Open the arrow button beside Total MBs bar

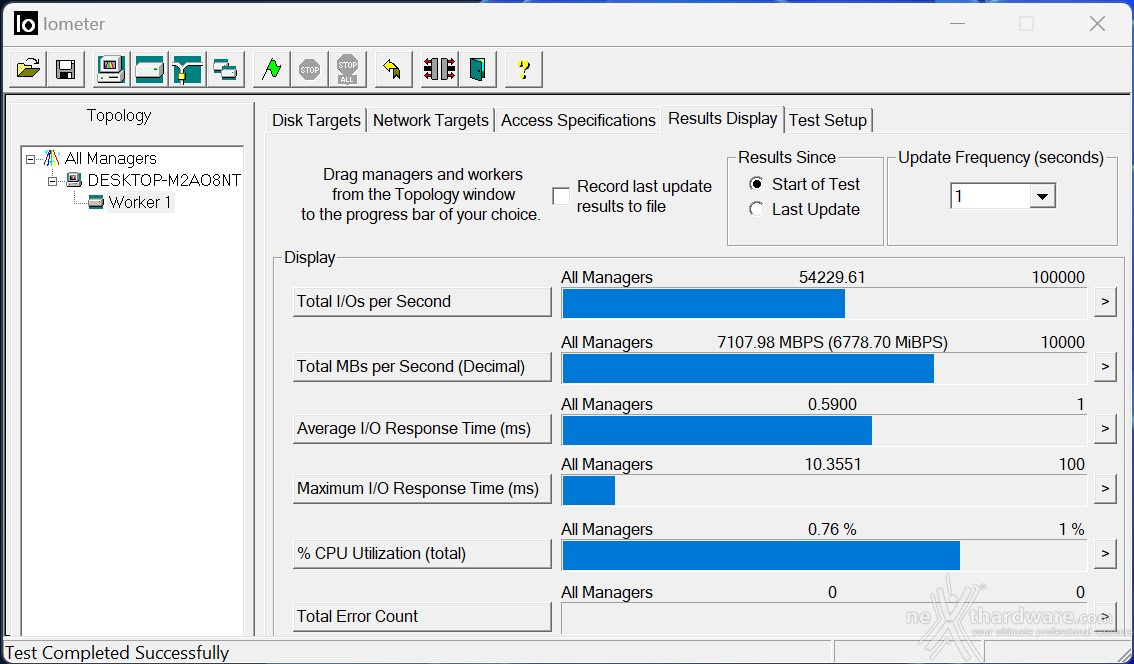[1104, 367]
